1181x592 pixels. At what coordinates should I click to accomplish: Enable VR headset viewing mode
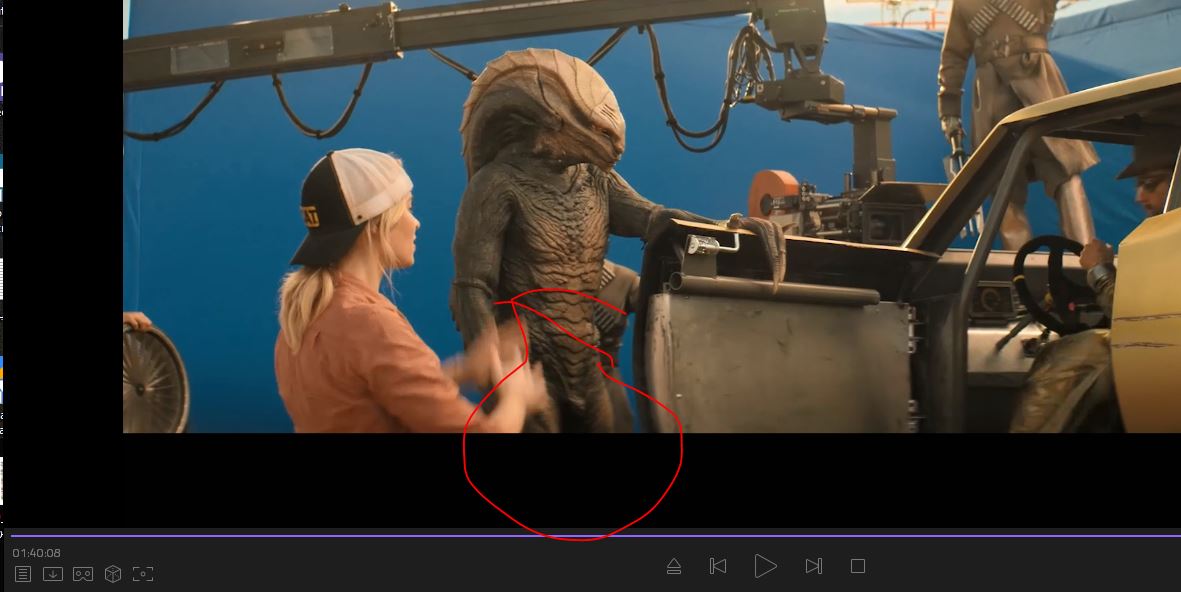pos(83,574)
